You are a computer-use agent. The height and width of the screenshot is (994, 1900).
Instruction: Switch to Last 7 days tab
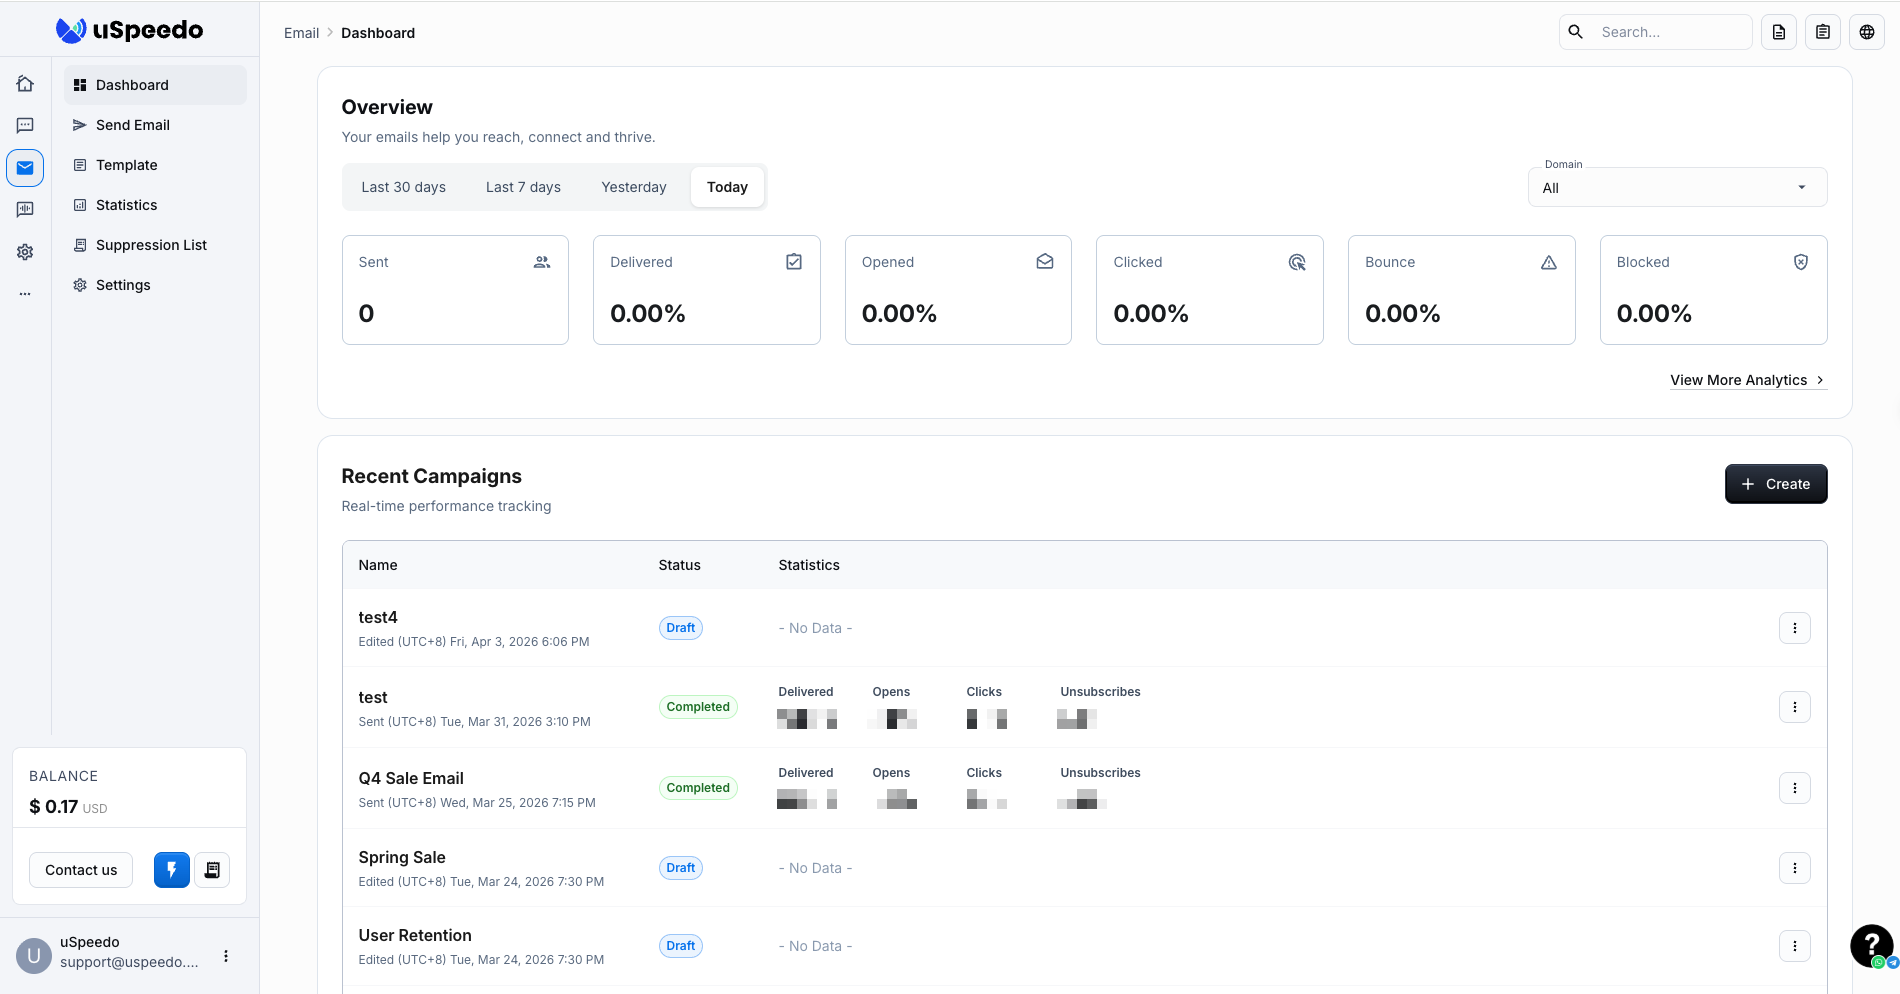[523, 187]
